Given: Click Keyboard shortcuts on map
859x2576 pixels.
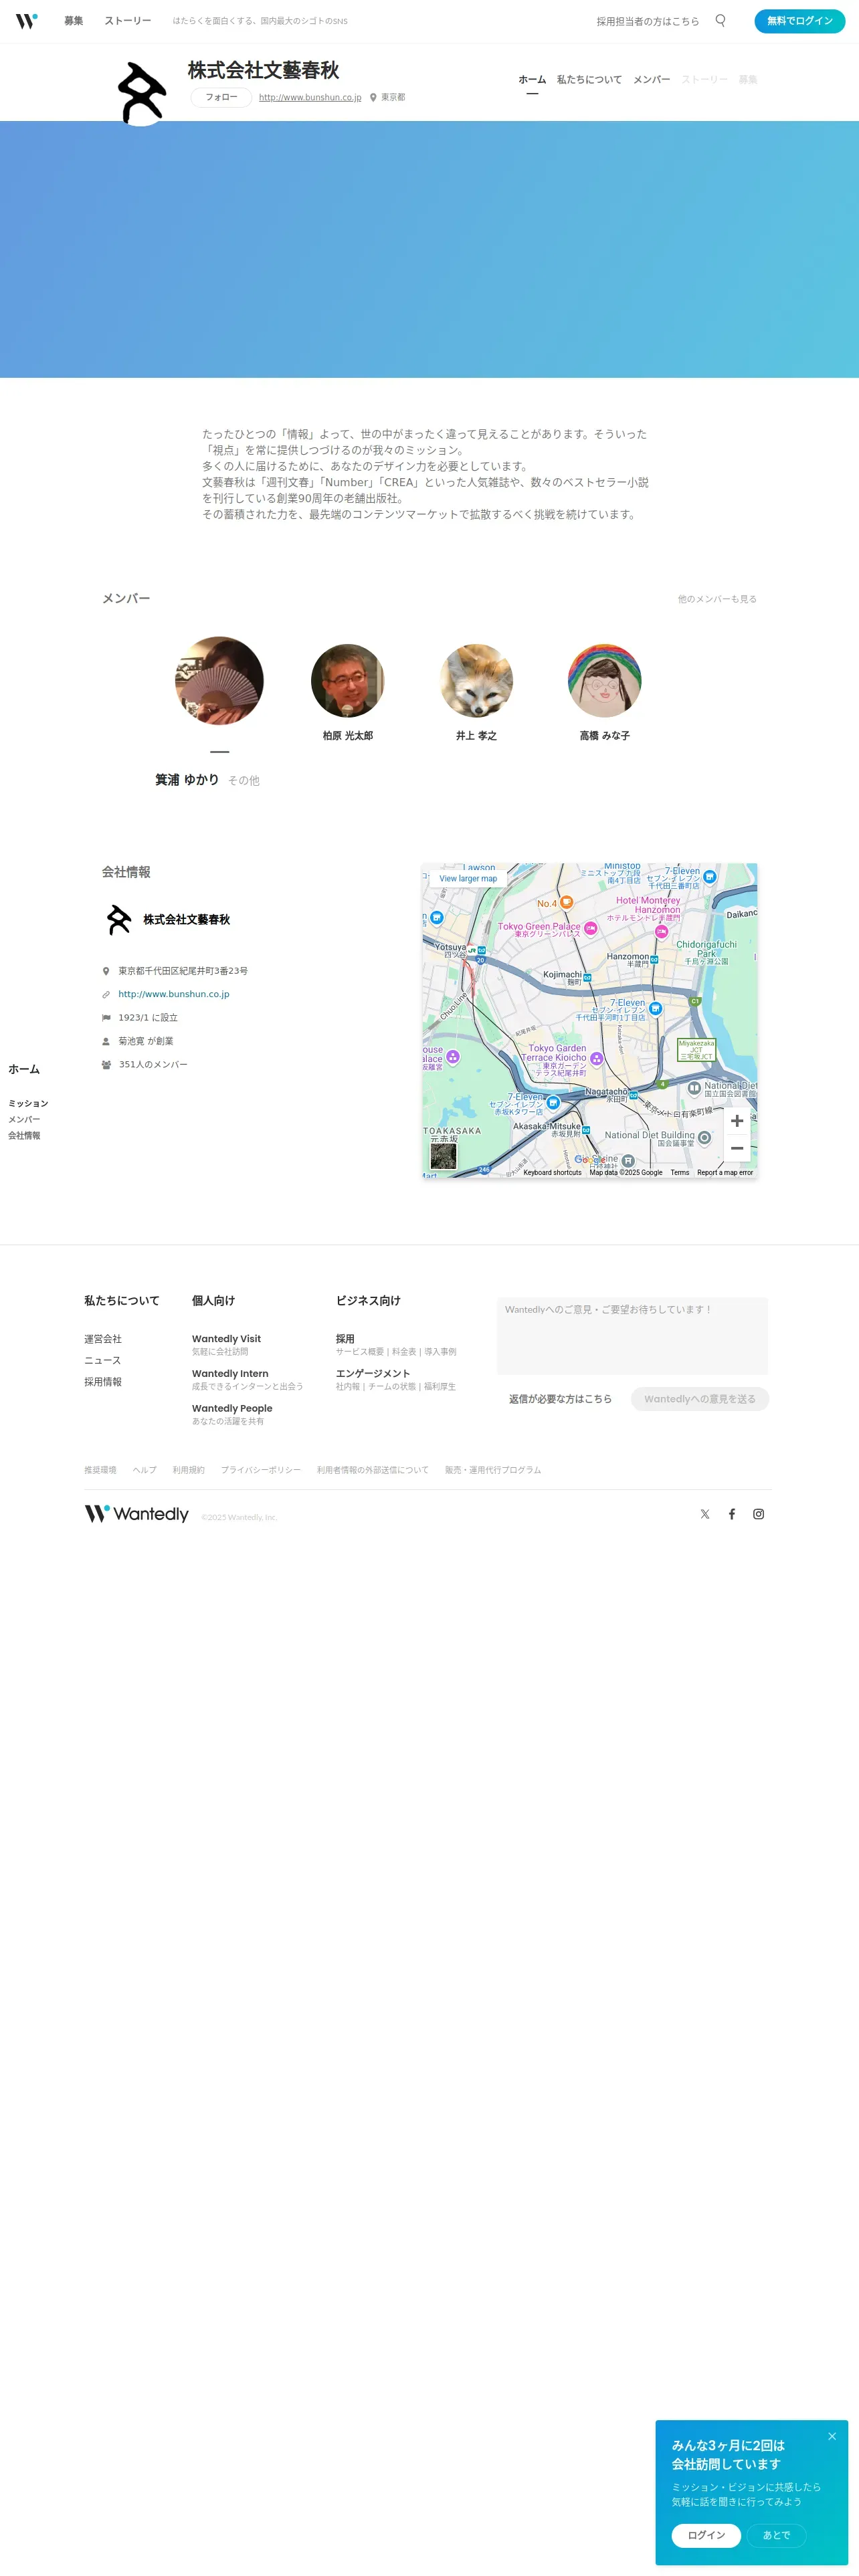Looking at the screenshot, I should click(552, 1172).
